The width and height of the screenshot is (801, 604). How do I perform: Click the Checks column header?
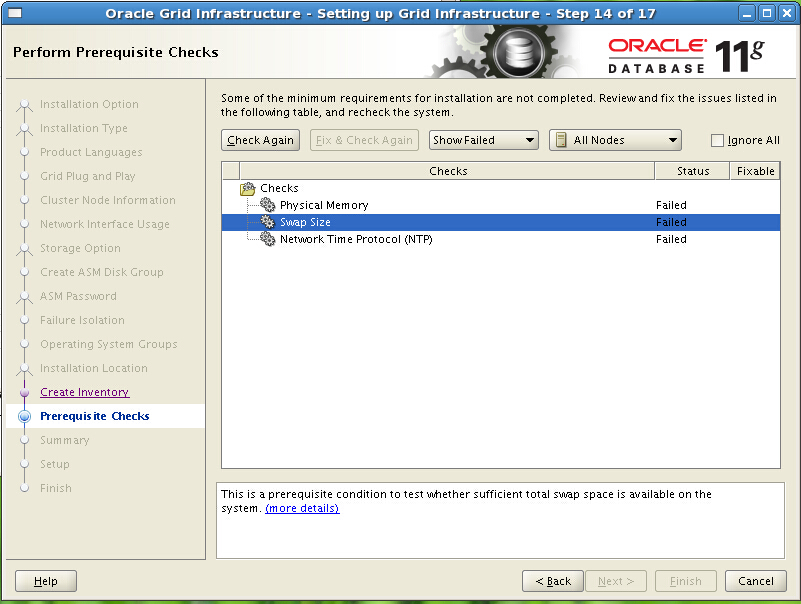pos(447,171)
